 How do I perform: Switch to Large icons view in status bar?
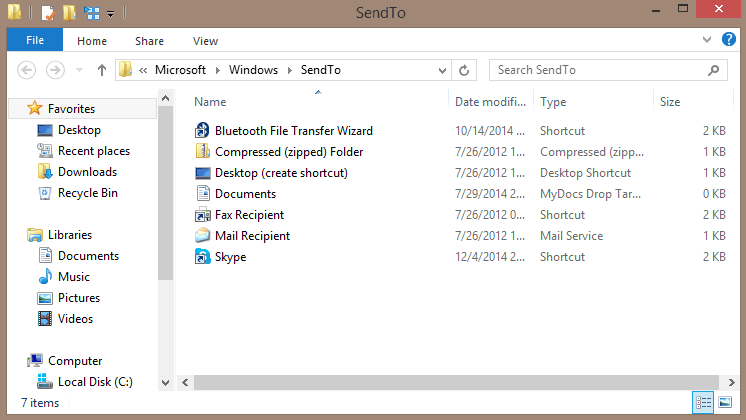coord(725,403)
